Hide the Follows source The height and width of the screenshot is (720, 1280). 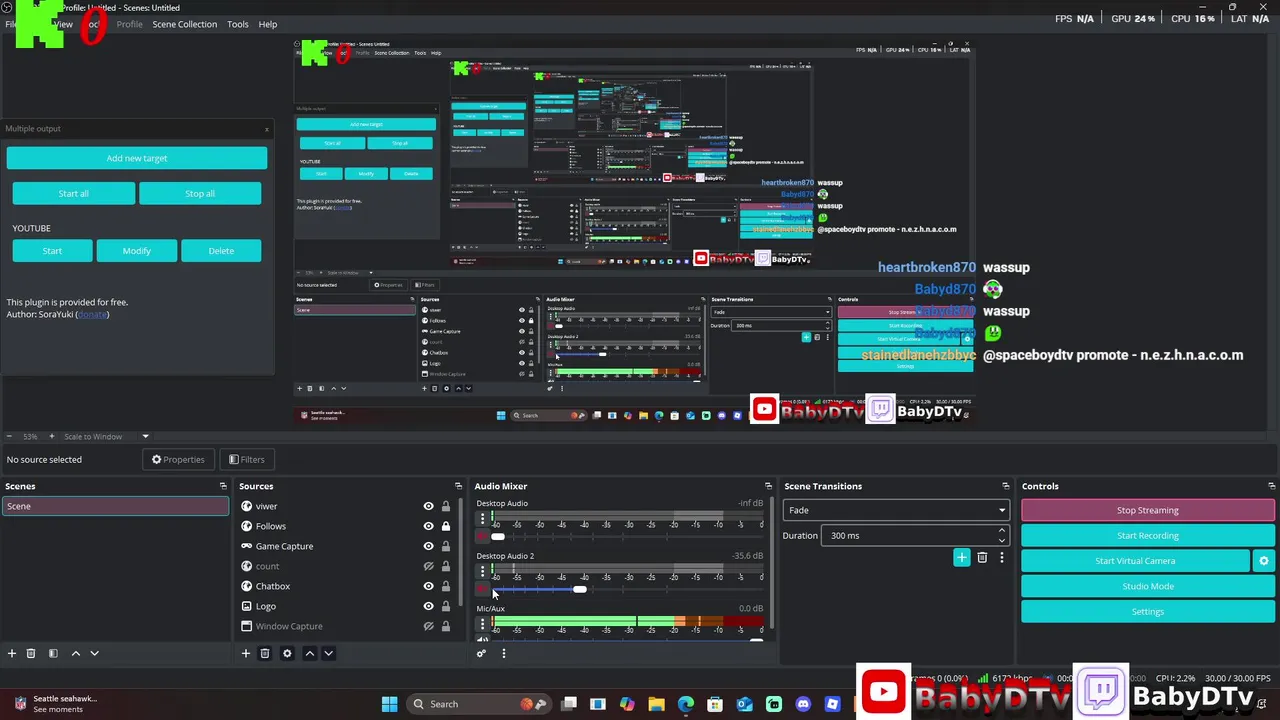[428, 526]
